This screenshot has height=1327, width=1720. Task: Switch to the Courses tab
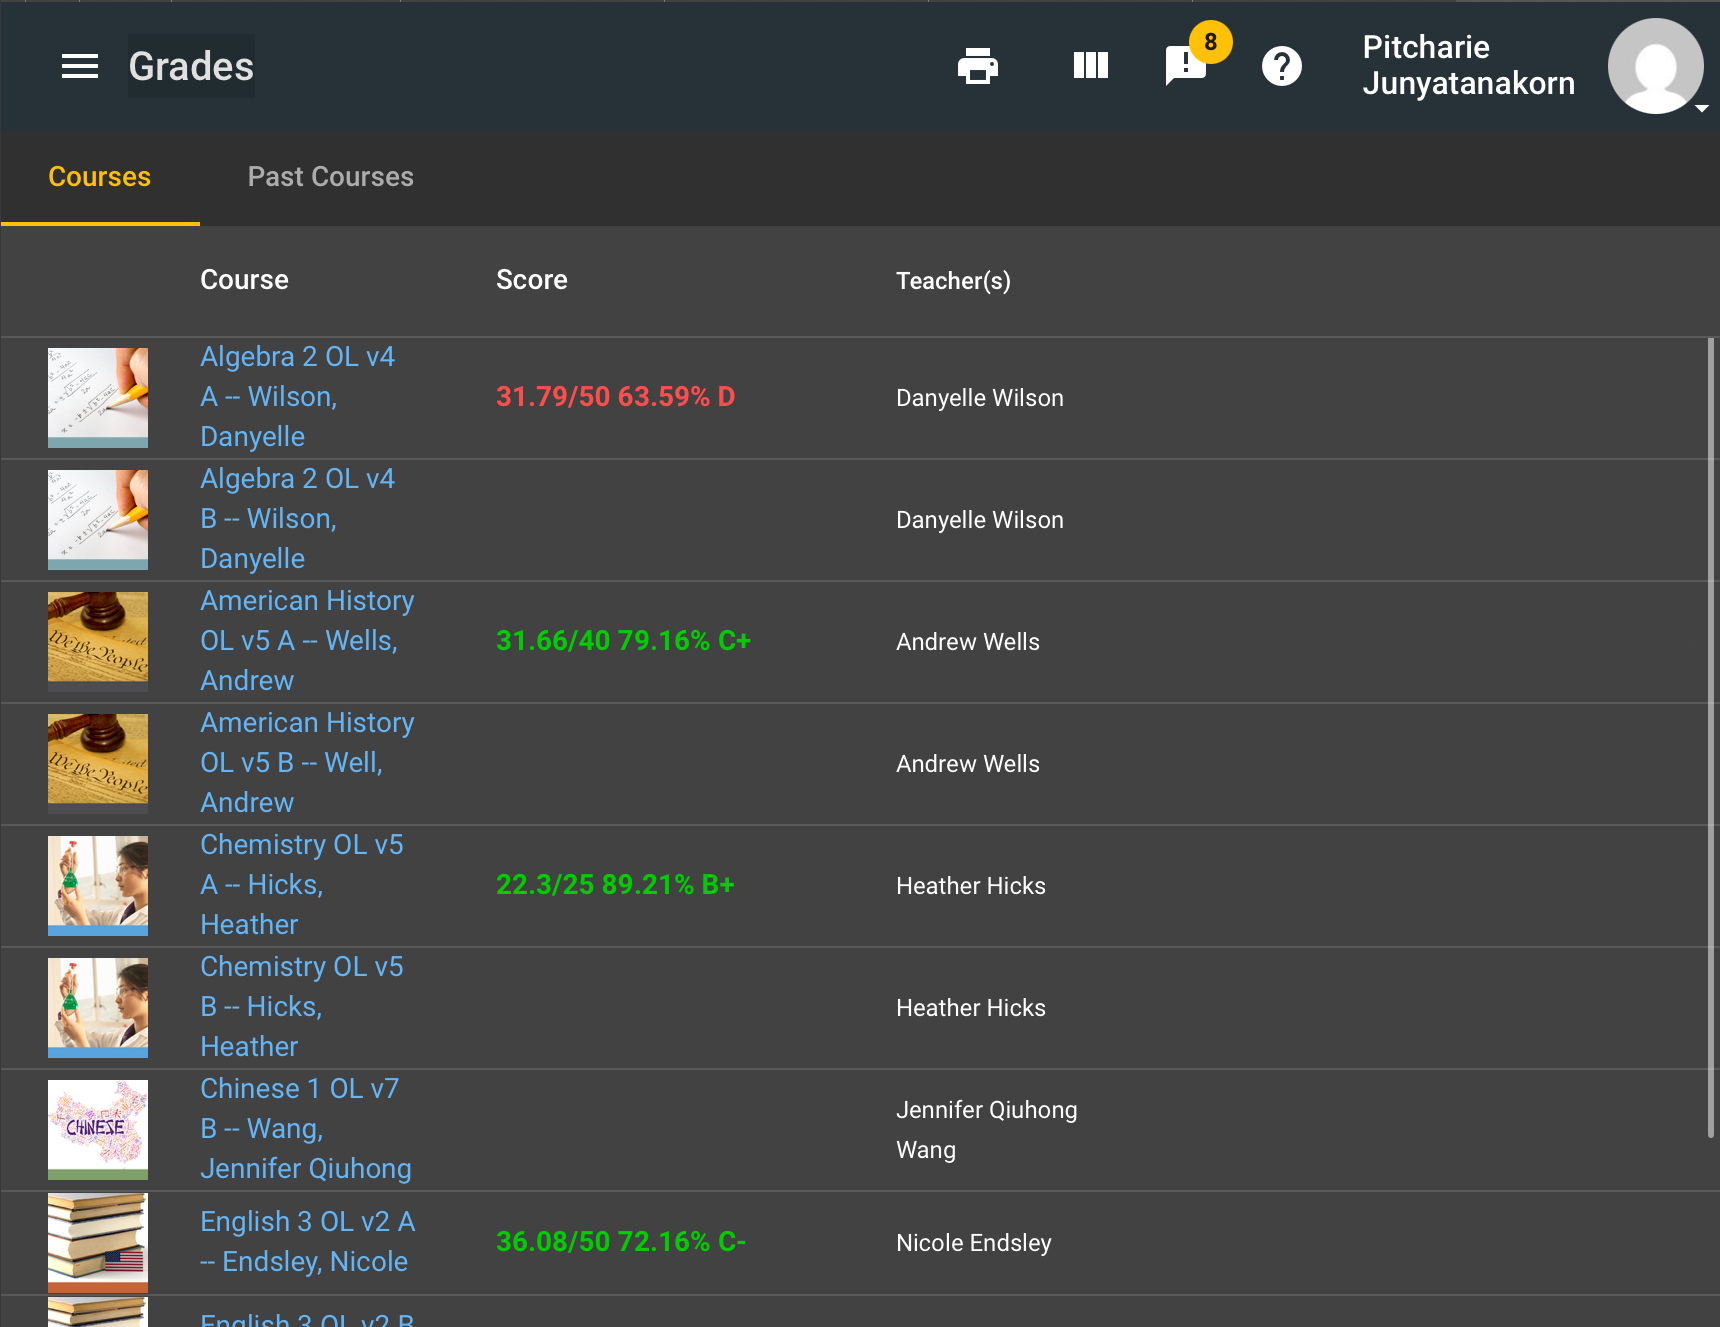coord(100,177)
